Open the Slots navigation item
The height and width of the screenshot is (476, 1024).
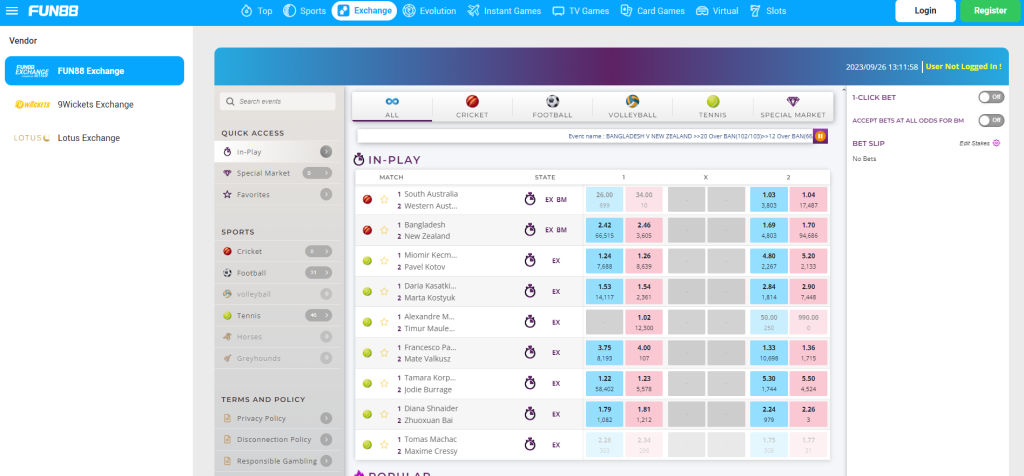tap(768, 11)
